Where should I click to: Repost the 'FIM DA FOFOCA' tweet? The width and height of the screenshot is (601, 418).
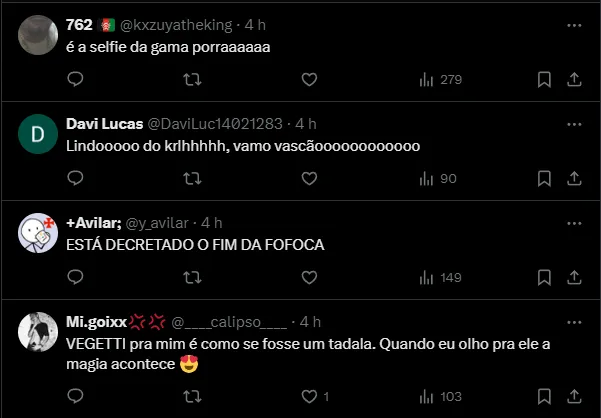193,276
